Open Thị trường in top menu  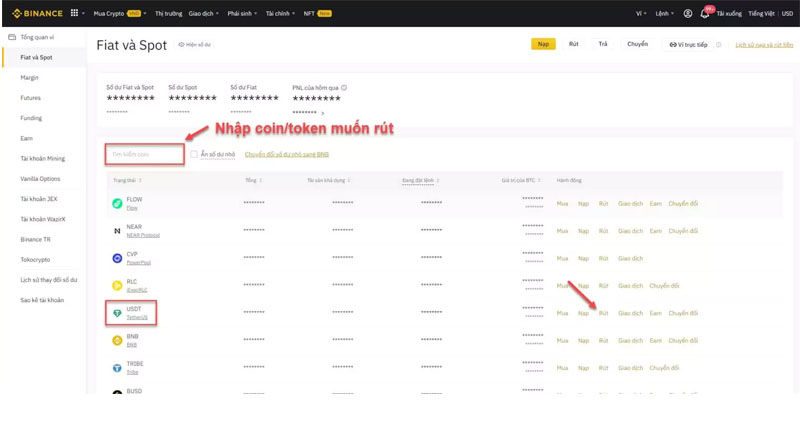point(168,13)
